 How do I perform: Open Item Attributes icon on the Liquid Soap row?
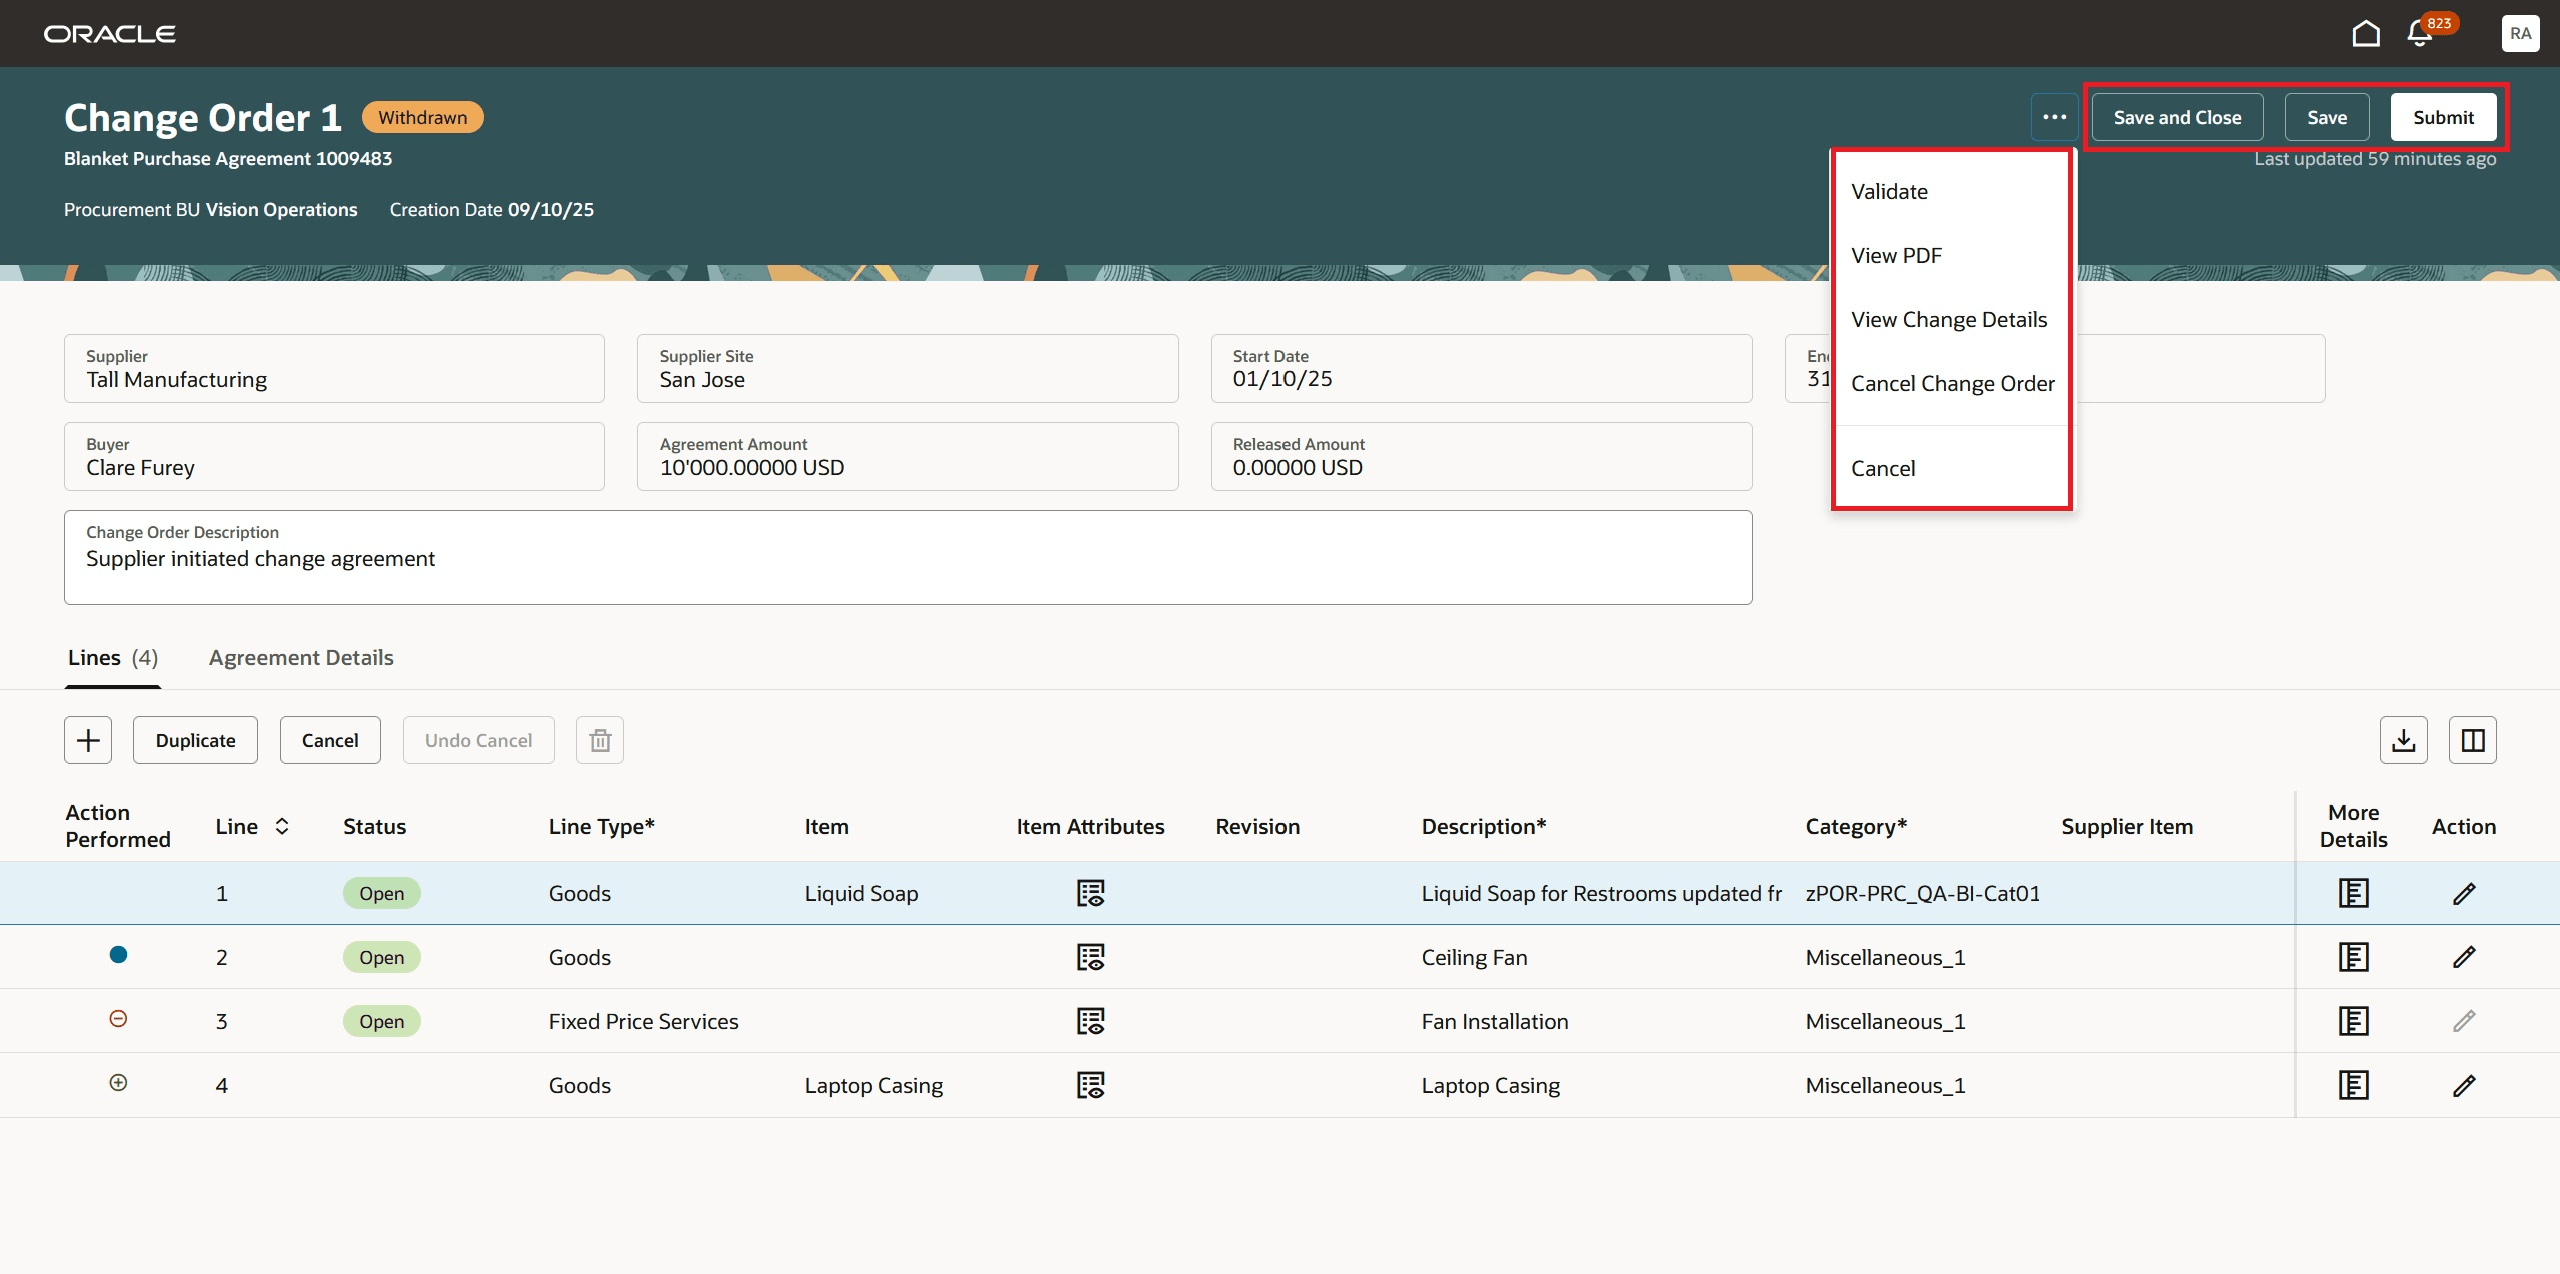point(1092,893)
